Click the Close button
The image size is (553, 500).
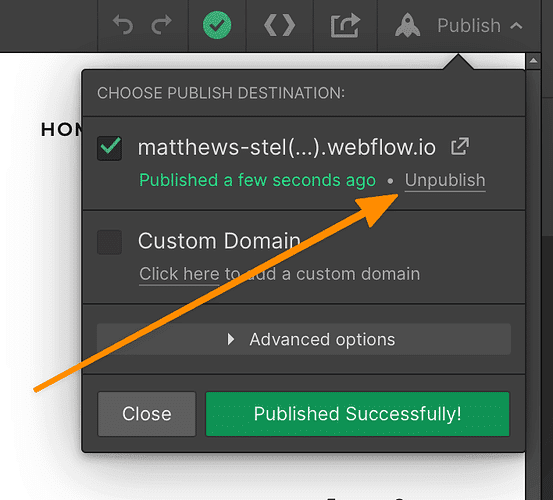click(147, 414)
